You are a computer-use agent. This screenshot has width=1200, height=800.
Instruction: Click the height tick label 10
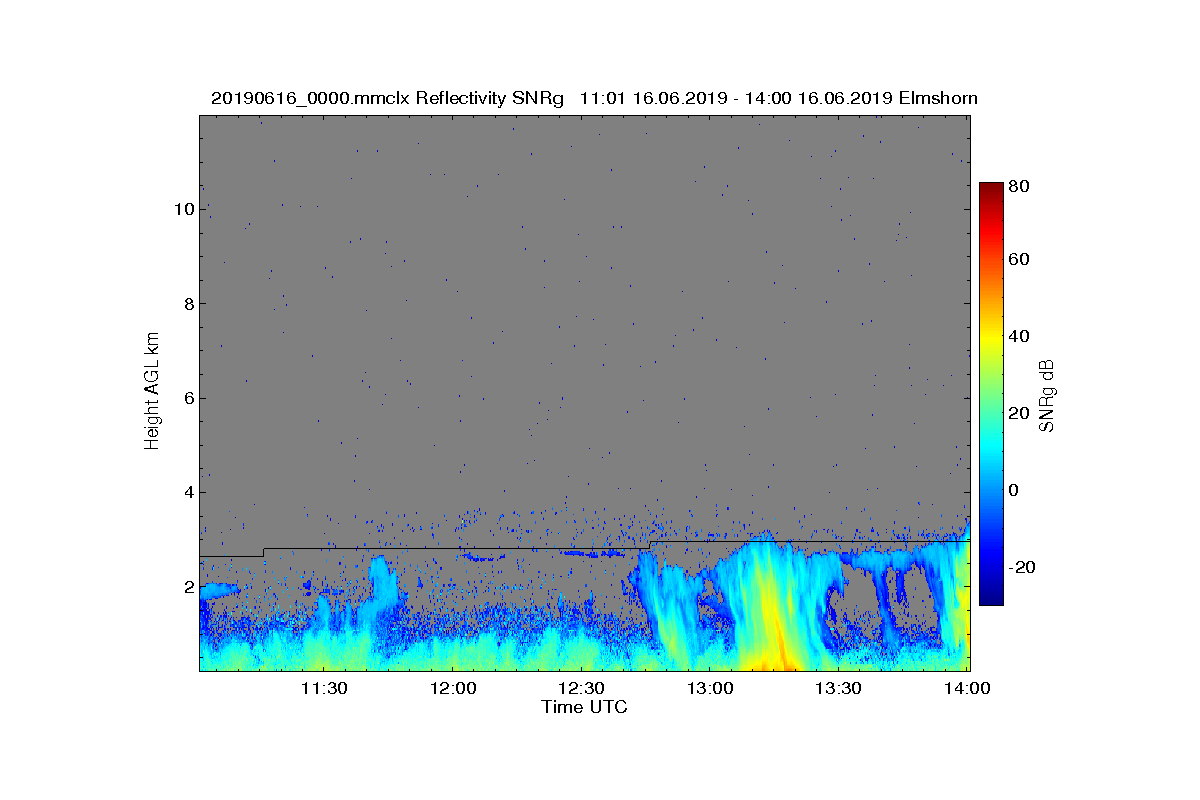click(x=183, y=209)
